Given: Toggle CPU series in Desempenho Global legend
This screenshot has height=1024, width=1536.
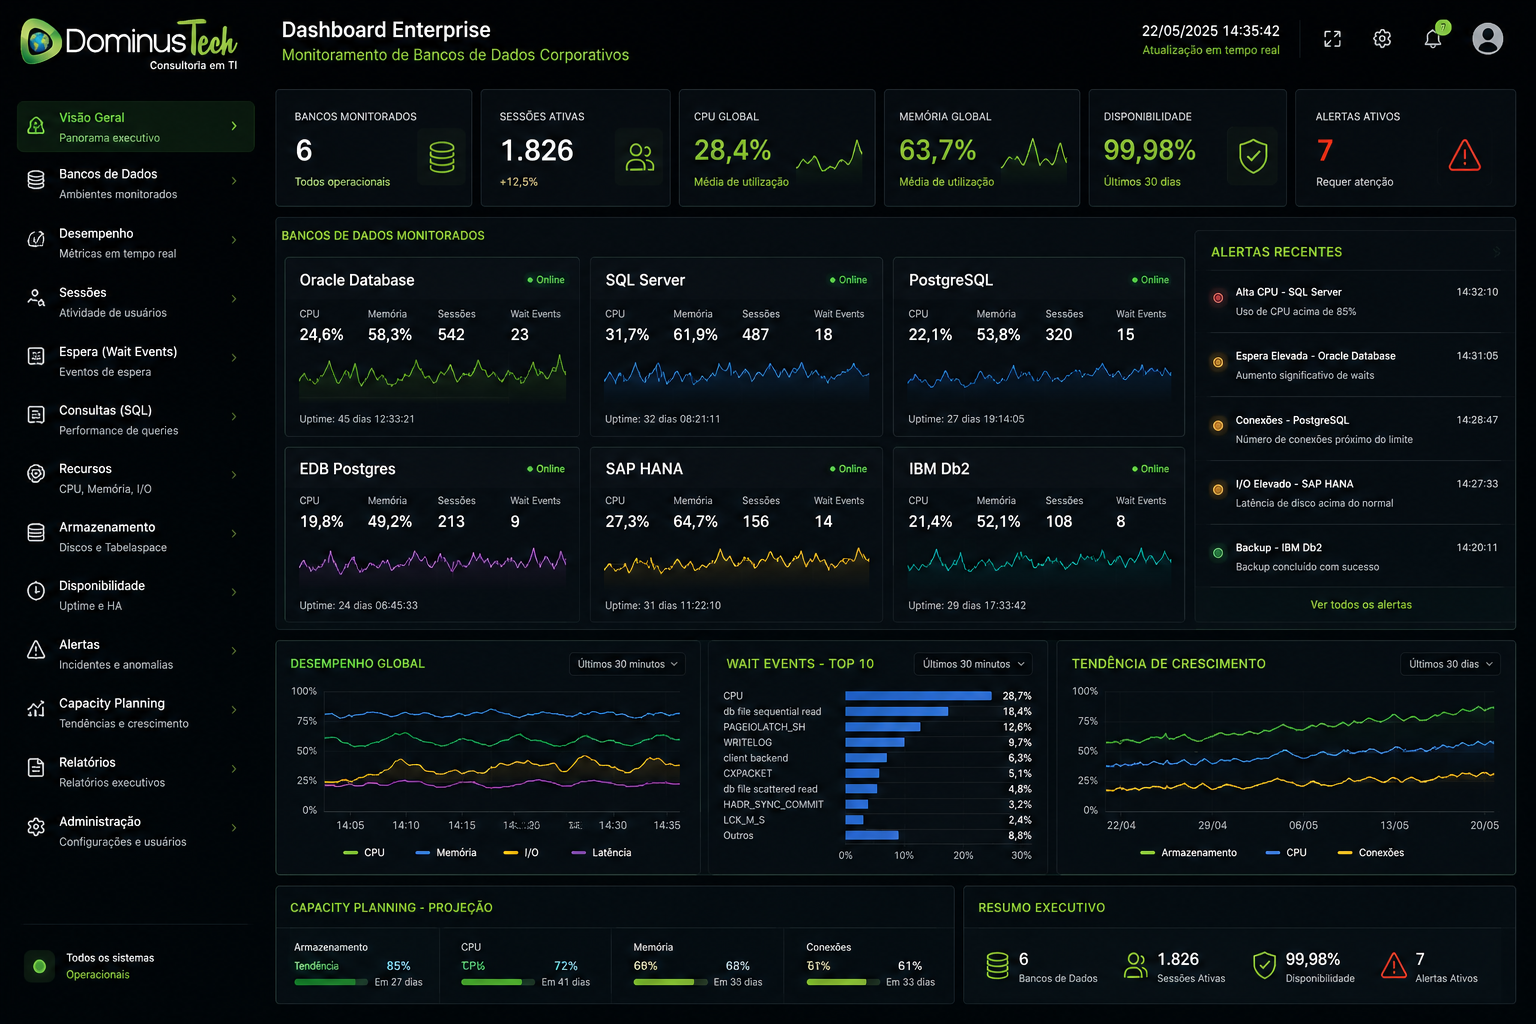Looking at the screenshot, I should click(x=364, y=853).
